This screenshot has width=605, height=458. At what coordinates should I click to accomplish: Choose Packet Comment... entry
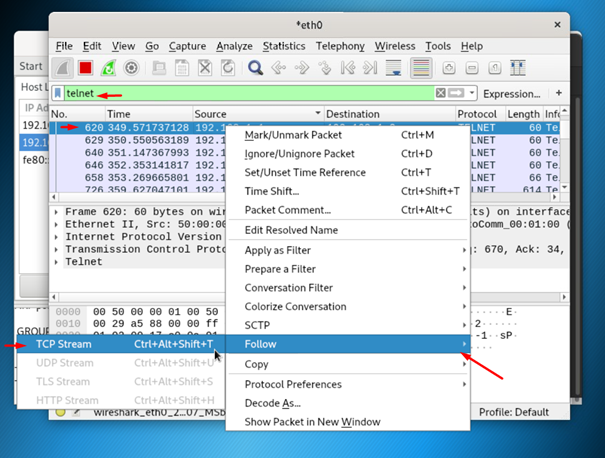tap(348, 210)
